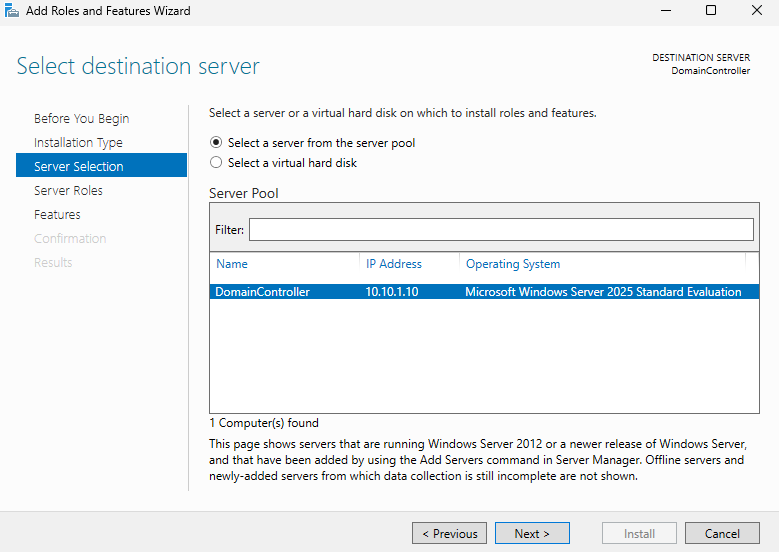This screenshot has width=779, height=552.
Task: Continue with the Next button
Action: click(x=532, y=534)
